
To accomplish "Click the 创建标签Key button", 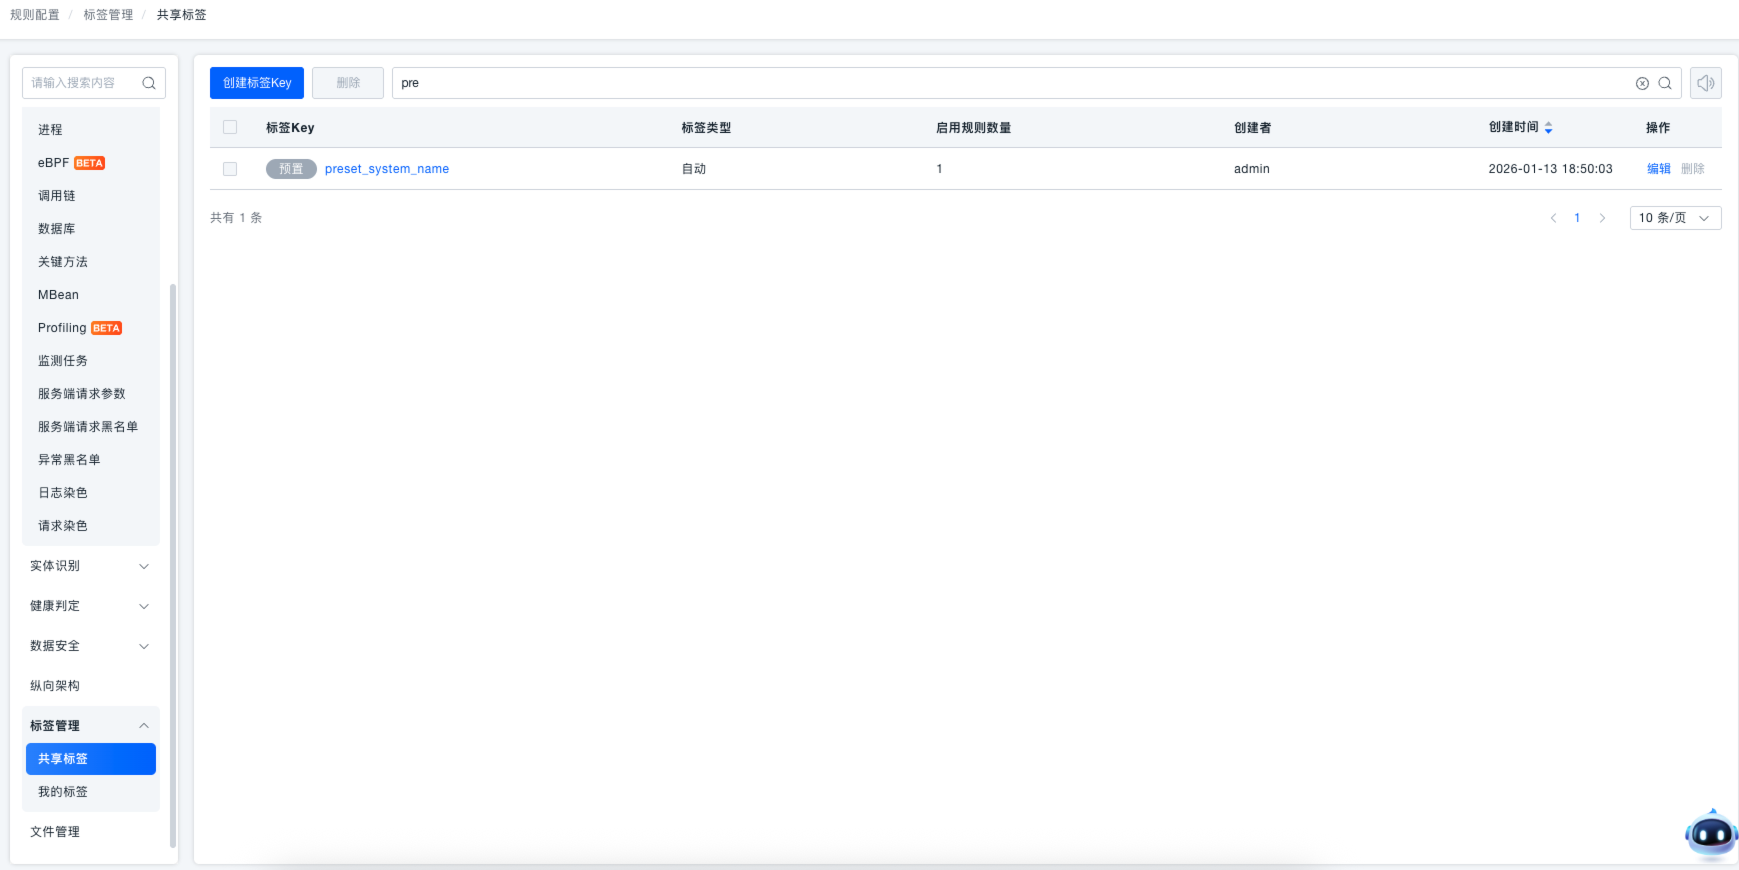I will tap(257, 83).
